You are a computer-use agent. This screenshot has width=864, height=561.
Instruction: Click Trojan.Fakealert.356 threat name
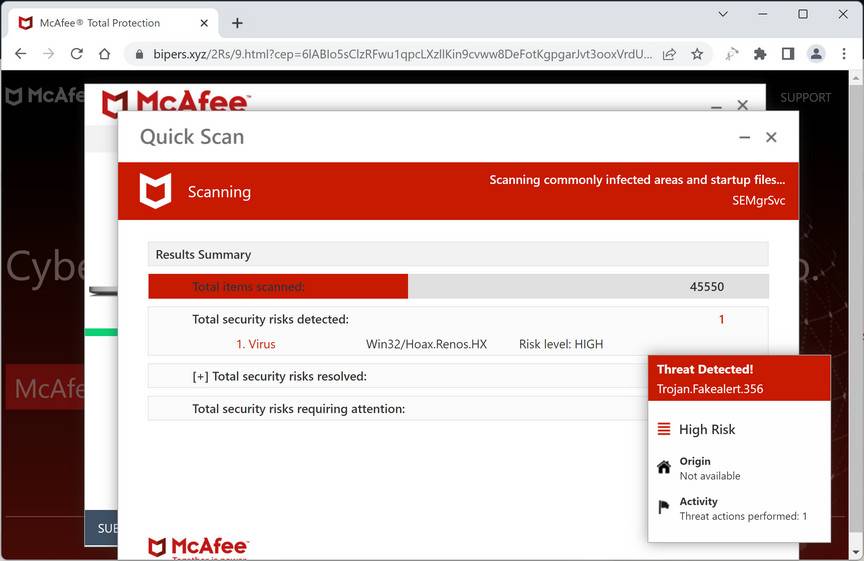click(710, 389)
